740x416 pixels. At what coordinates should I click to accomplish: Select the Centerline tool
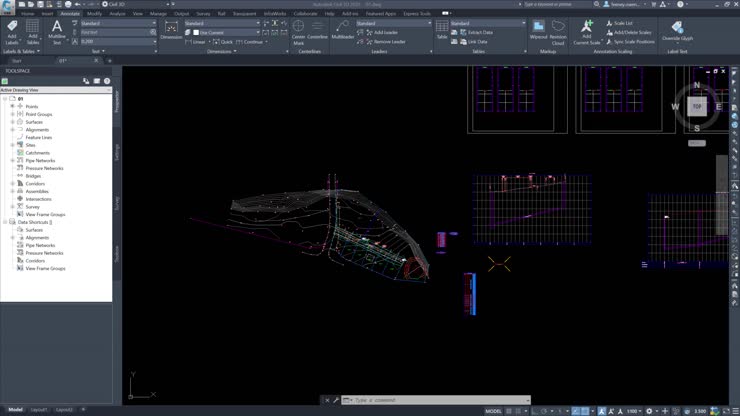pyautogui.click(x=317, y=30)
